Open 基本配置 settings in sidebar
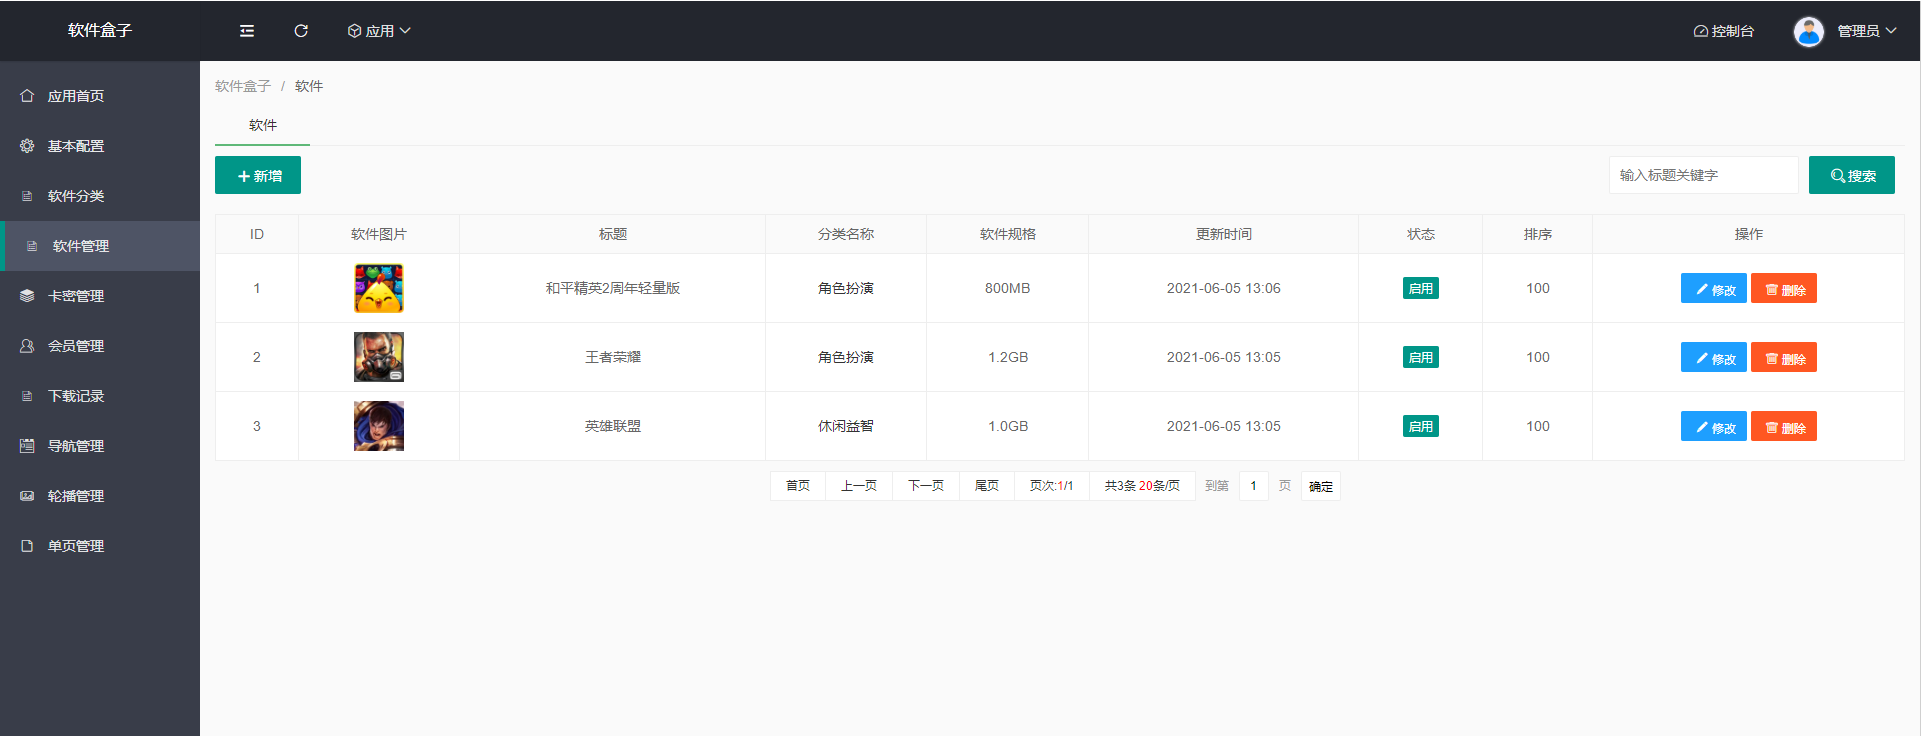 [76, 146]
